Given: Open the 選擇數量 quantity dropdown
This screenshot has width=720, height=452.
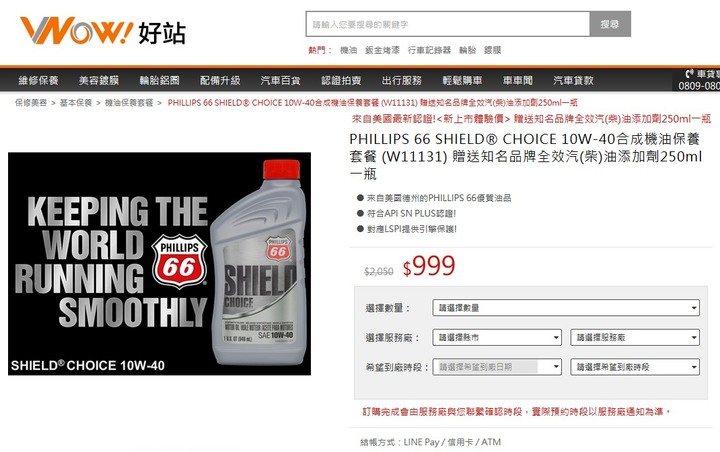Looking at the screenshot, I should tap(566, 308).
